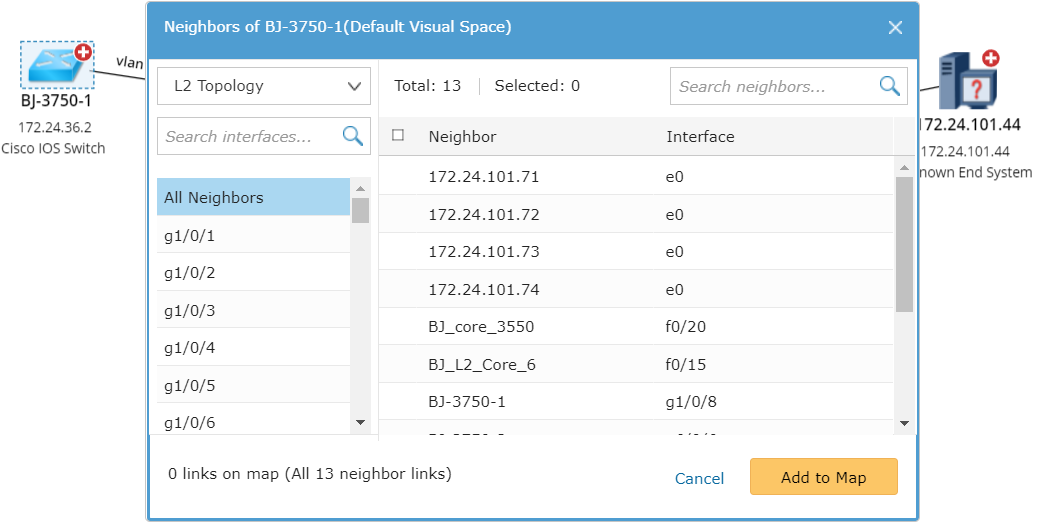Screen dimensions: 1037x524
Task: Close the Neighbors dialog with X
Action: coord(895,27)
